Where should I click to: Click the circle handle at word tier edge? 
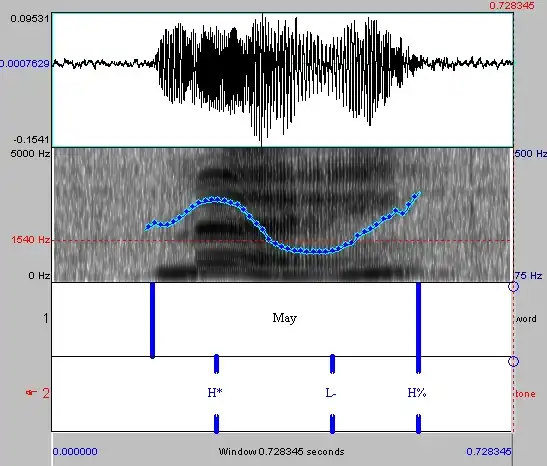513,287
